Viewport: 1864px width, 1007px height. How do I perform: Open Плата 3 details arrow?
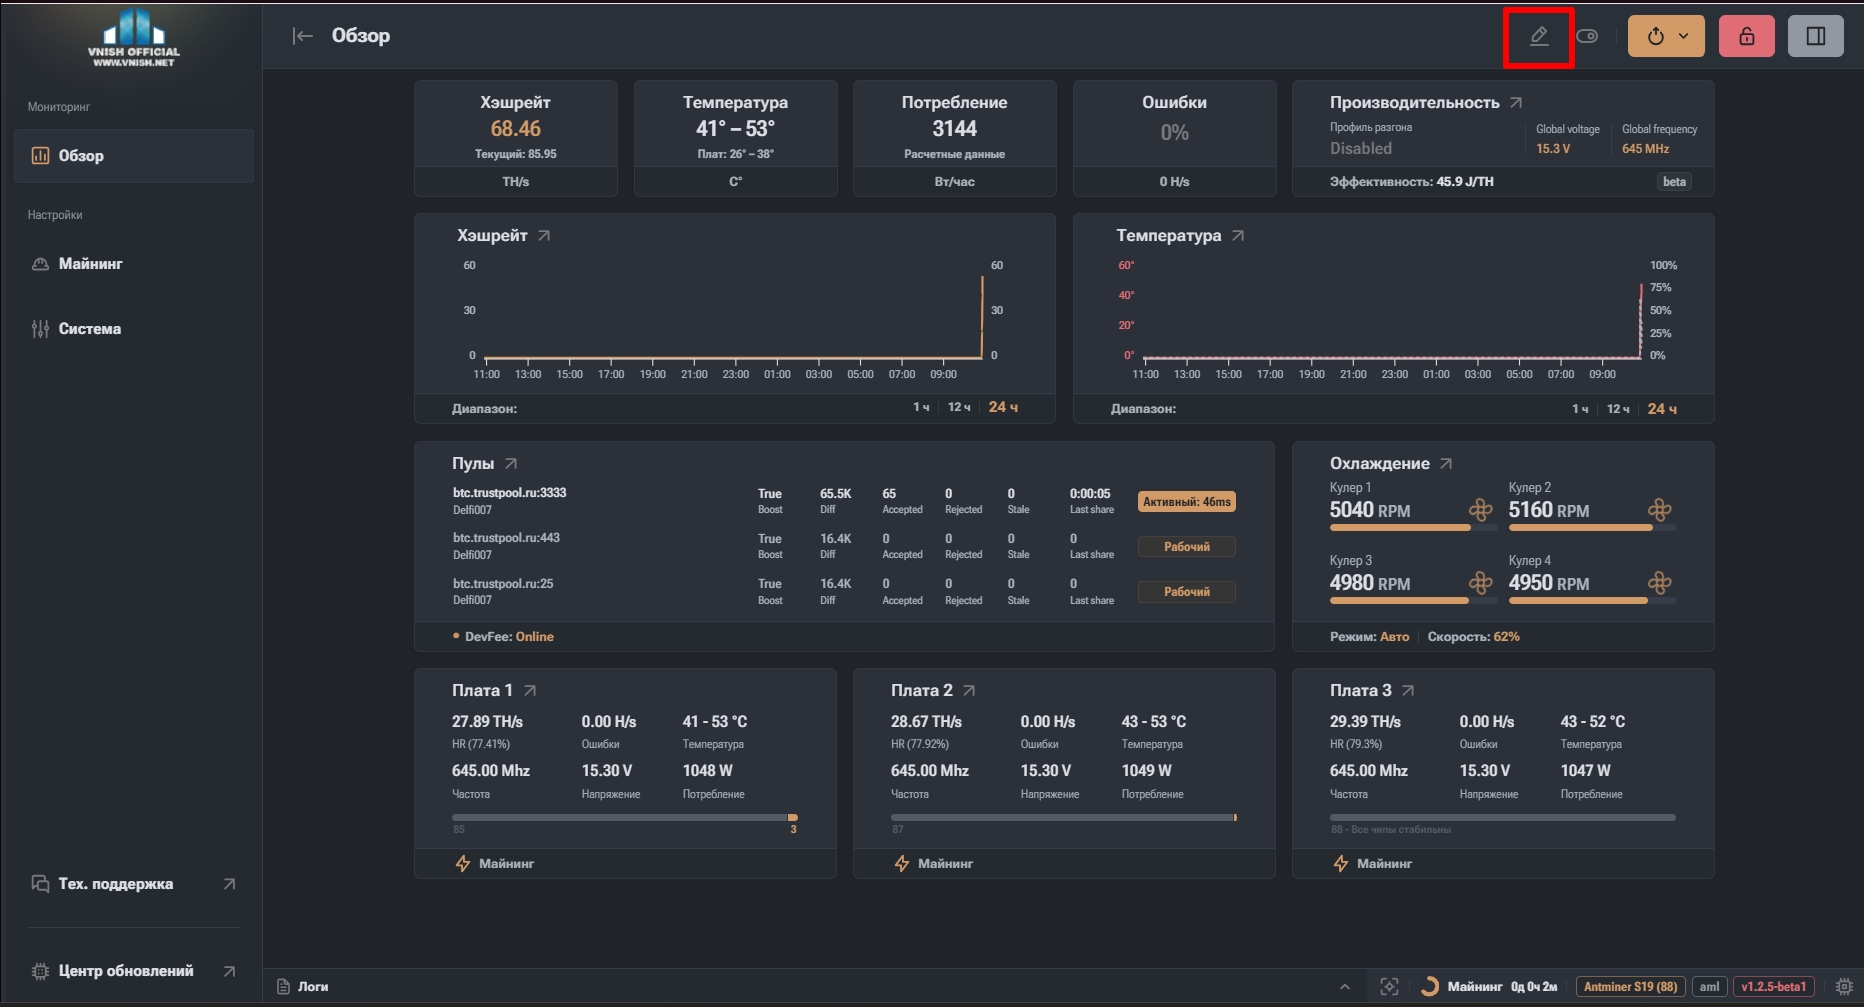point(1408,691)
